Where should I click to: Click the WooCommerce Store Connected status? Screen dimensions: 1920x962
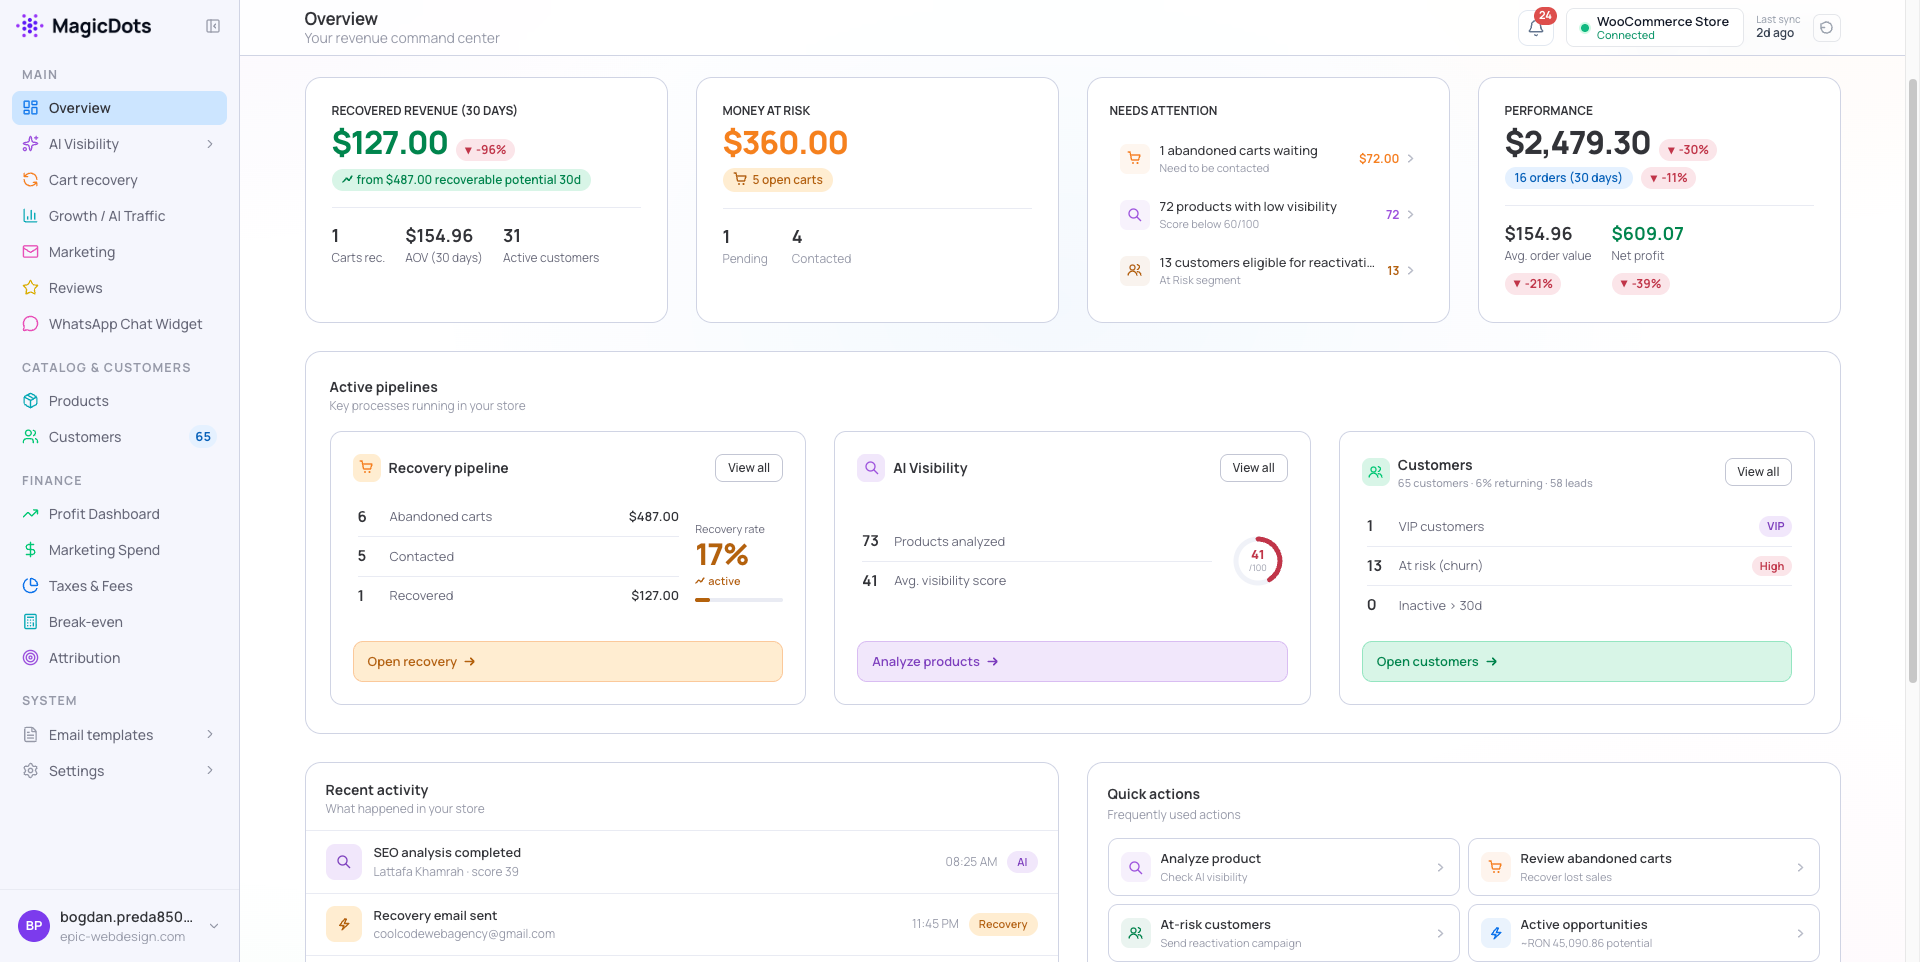[1655, 28]
